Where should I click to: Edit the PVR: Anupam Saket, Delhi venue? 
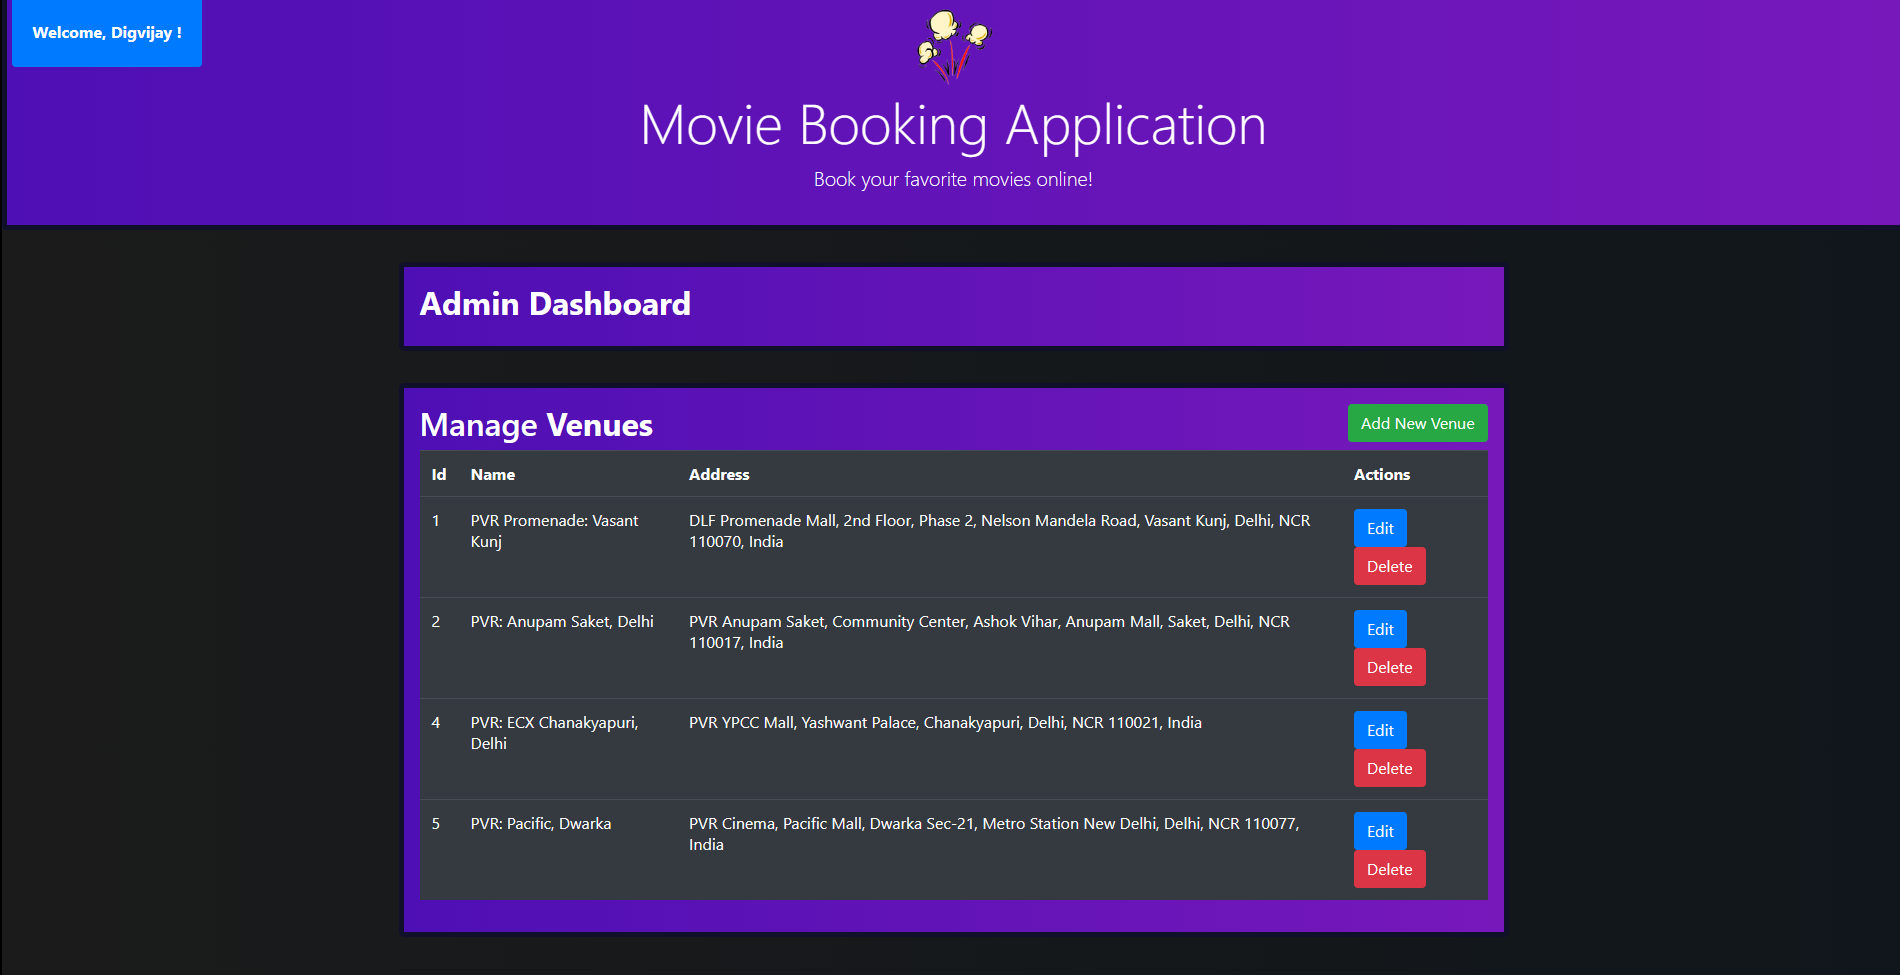tap(1379, 629)
